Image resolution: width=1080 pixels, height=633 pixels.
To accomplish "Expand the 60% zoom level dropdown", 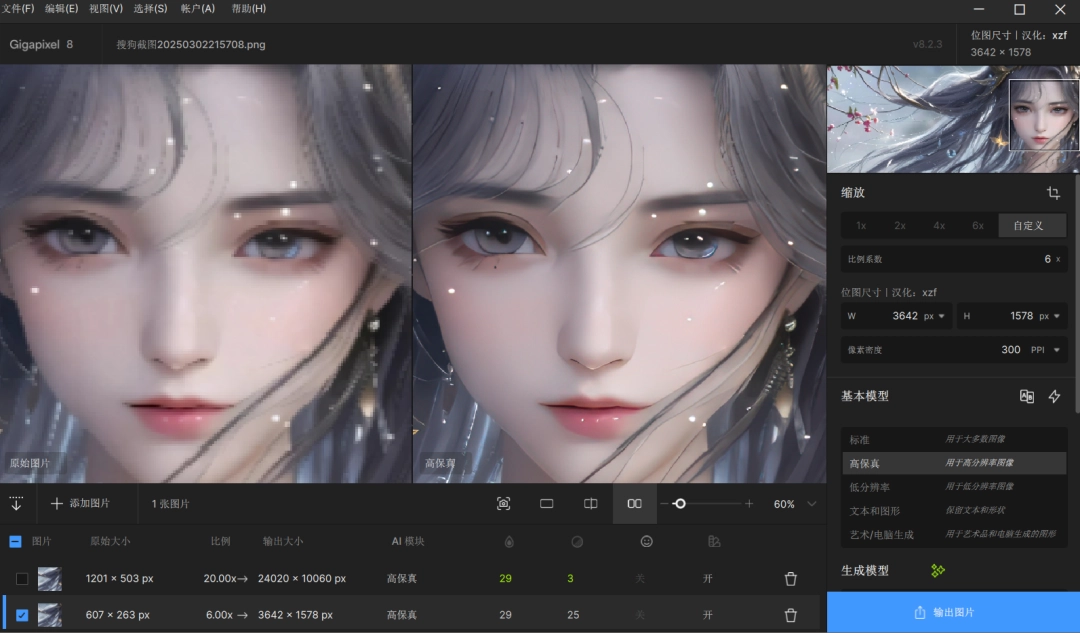I will click(812, 504).
